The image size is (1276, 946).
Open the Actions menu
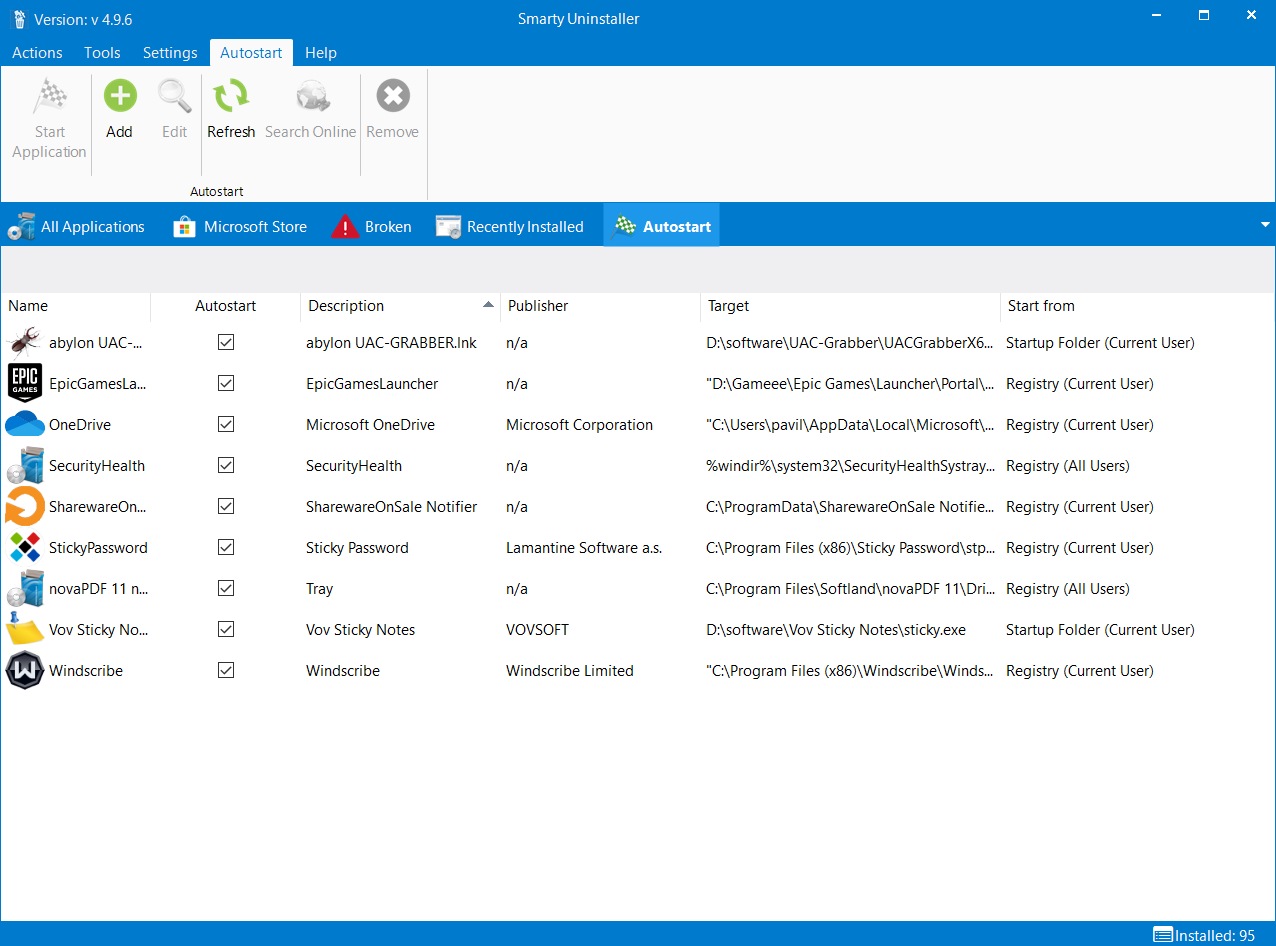37,53
